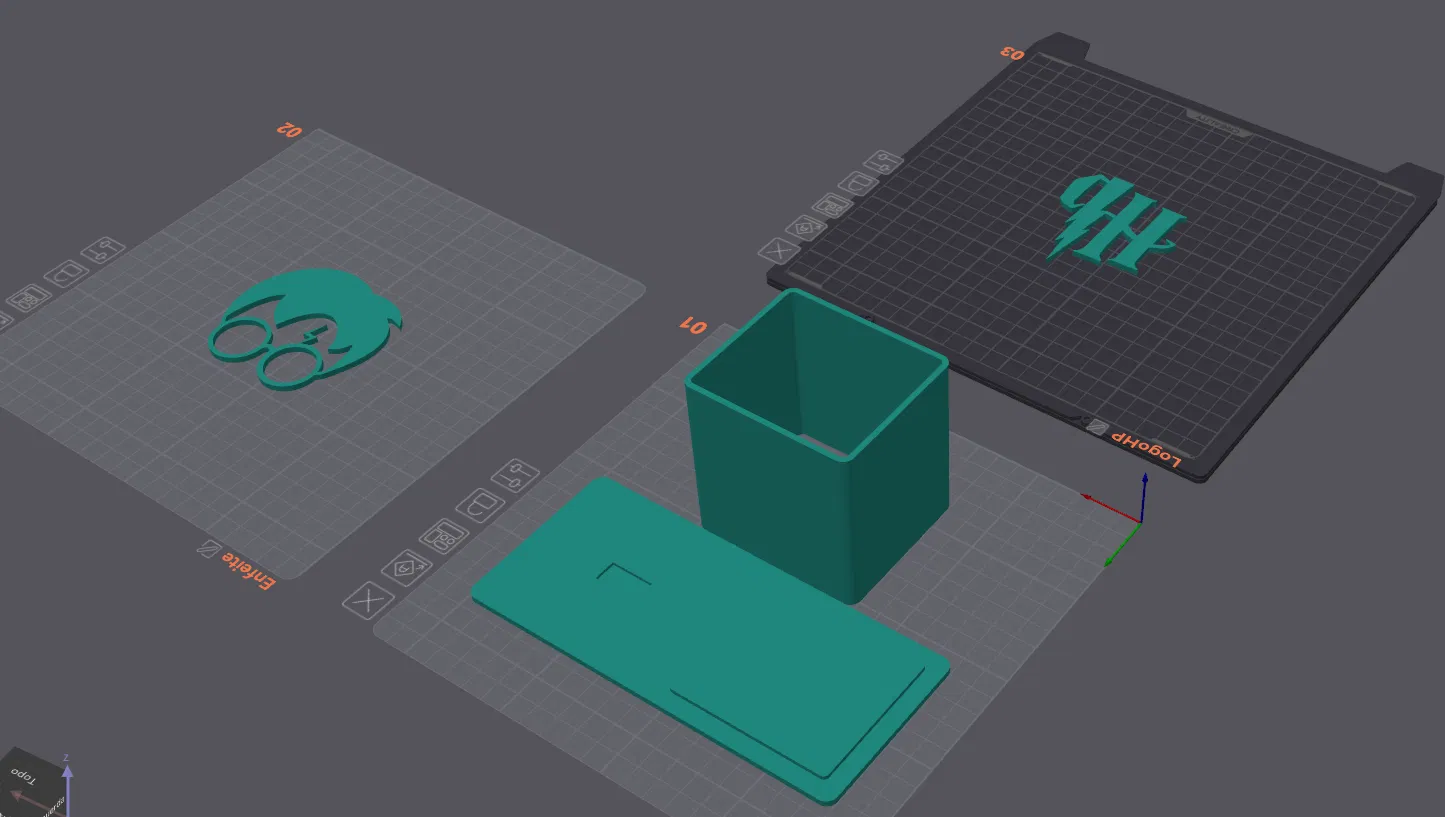Screen dimensions: 1445x817
Task: Edit the LogoHP plate name icon
Action: pyautogui.click(x=1097, y=427)
